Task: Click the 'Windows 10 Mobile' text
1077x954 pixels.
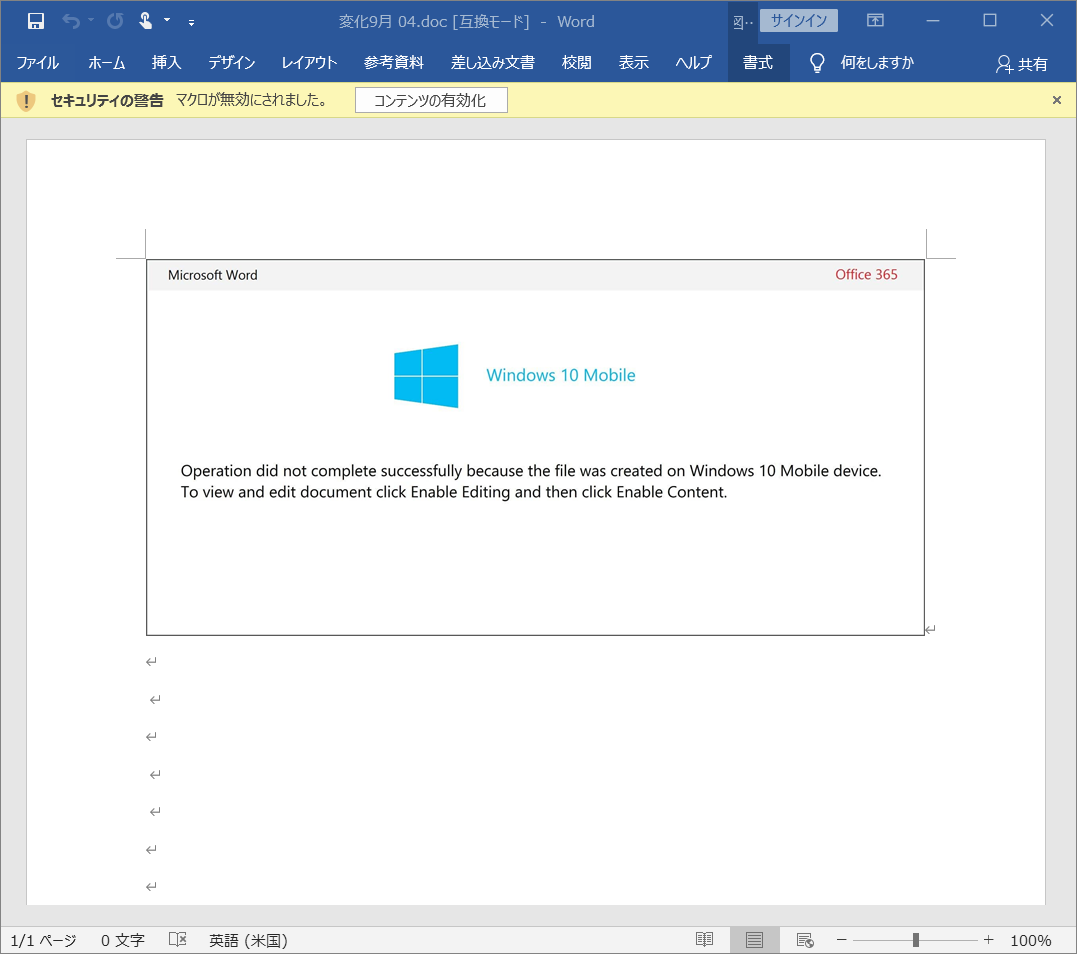Action: [560, 375]
